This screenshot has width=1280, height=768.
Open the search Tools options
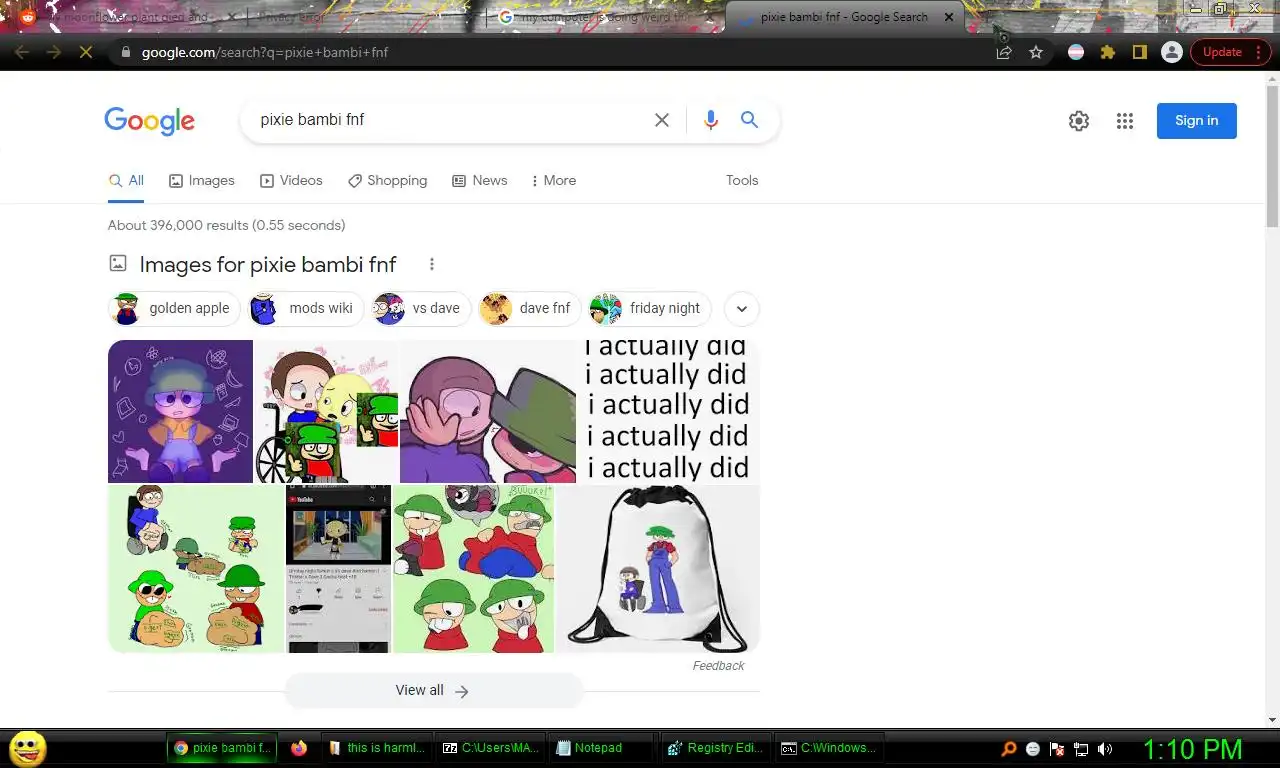pos(742,181)
